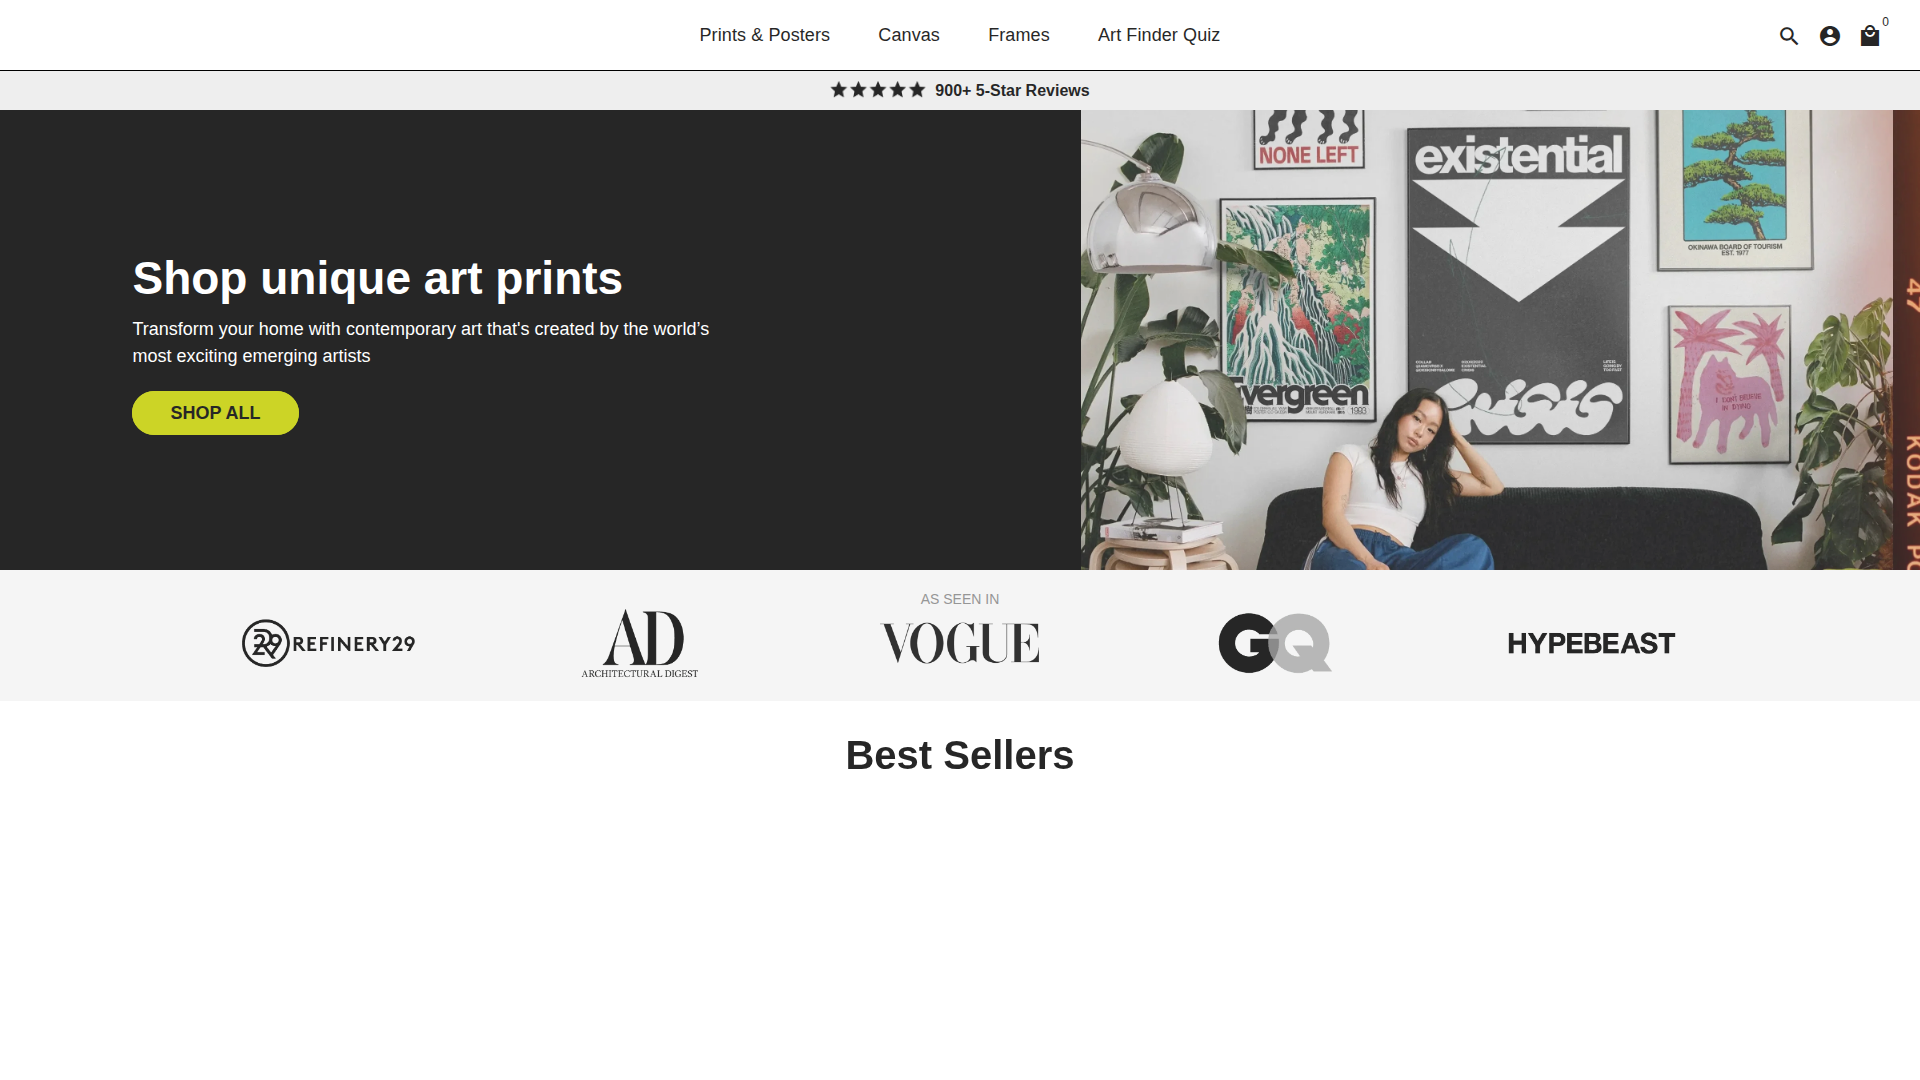
Task: Click the account profile icon
Action: tap(1830, 36)
